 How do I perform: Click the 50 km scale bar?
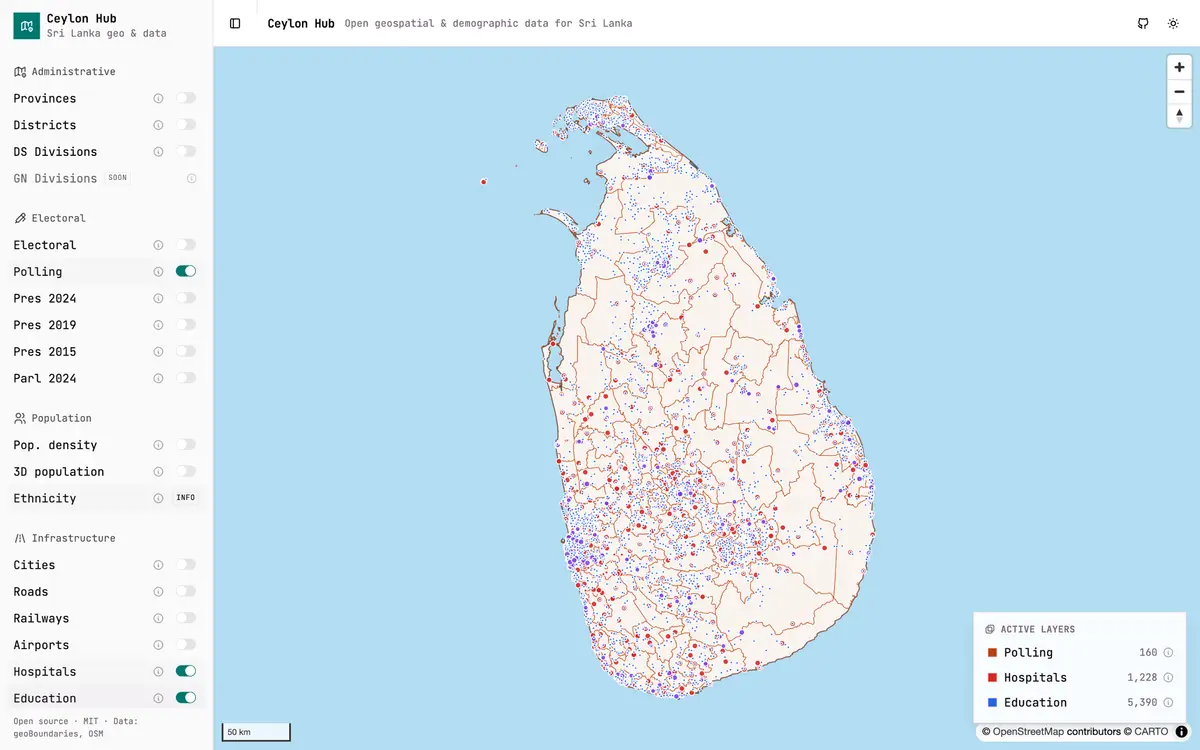point(256,732)
